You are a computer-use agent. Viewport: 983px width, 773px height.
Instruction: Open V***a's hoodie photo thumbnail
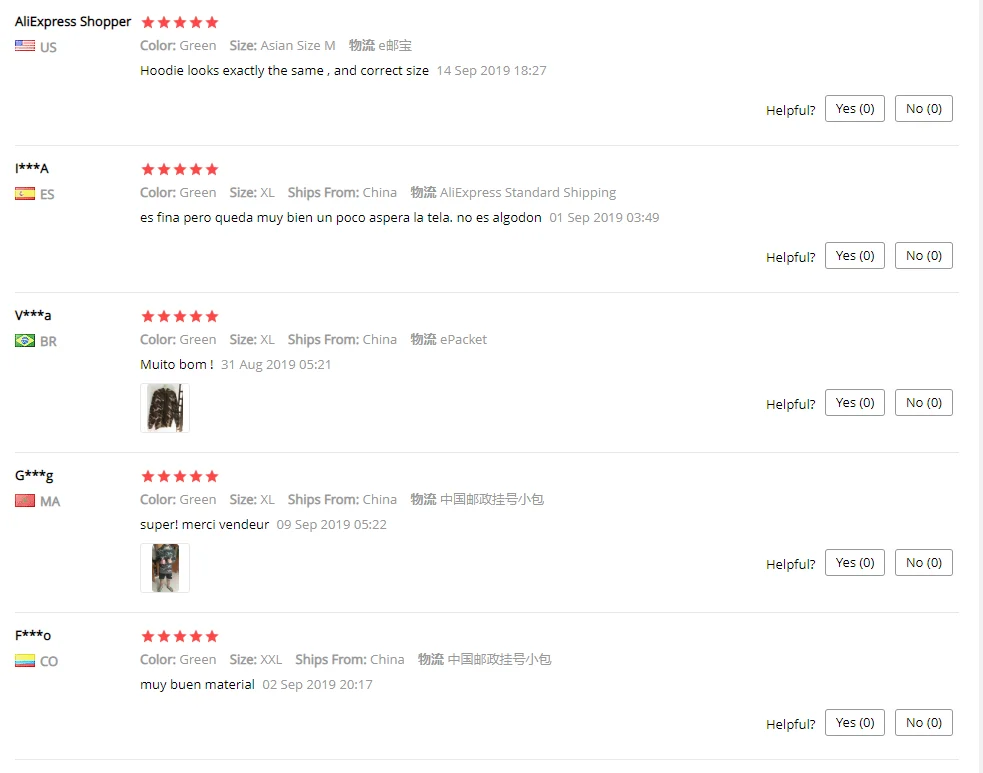(165, 408)
